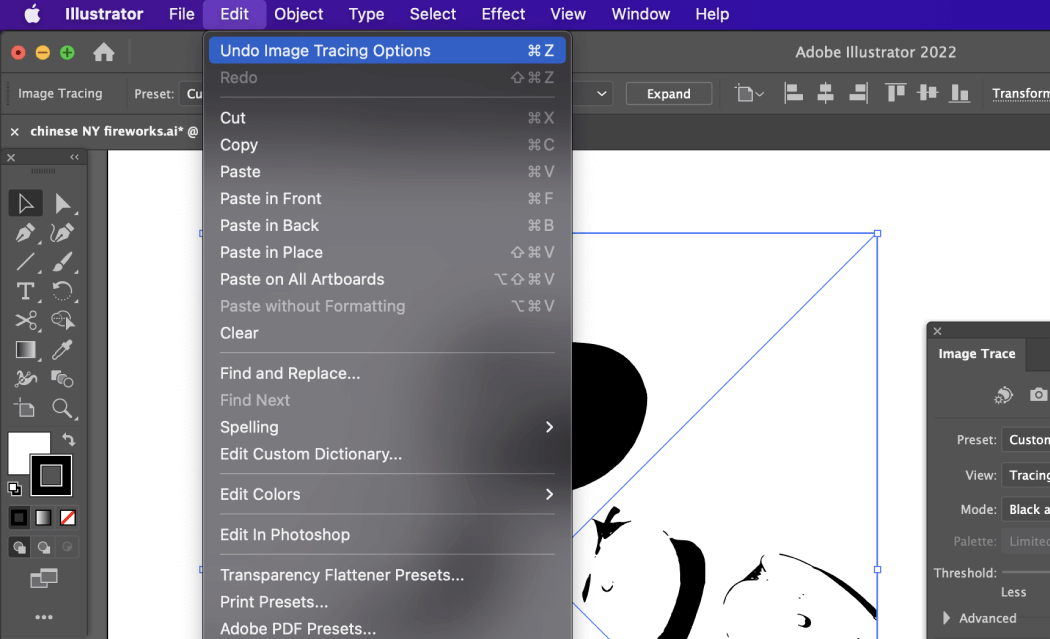Select the Scissors tool
This screenshot has width=1050, height=639.
25,320
